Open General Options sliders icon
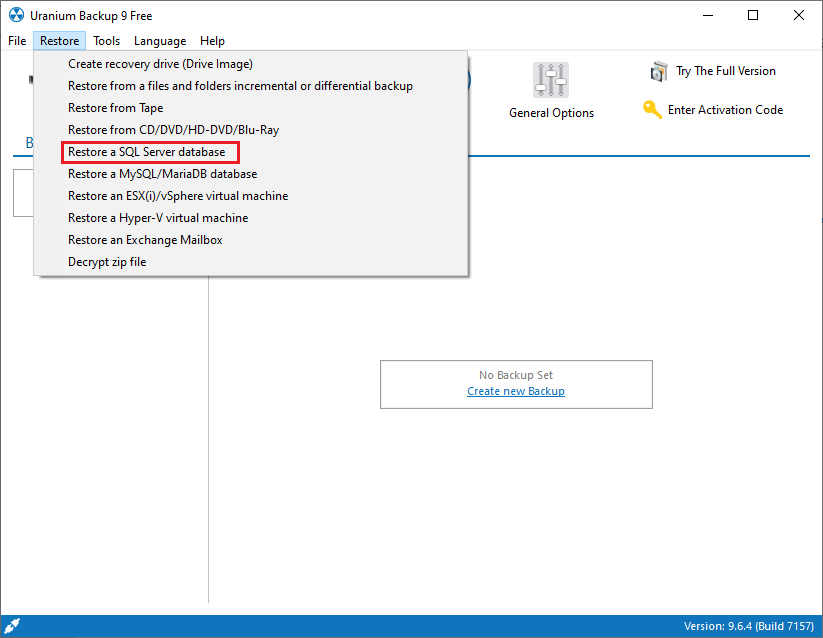 coord(551,80)
